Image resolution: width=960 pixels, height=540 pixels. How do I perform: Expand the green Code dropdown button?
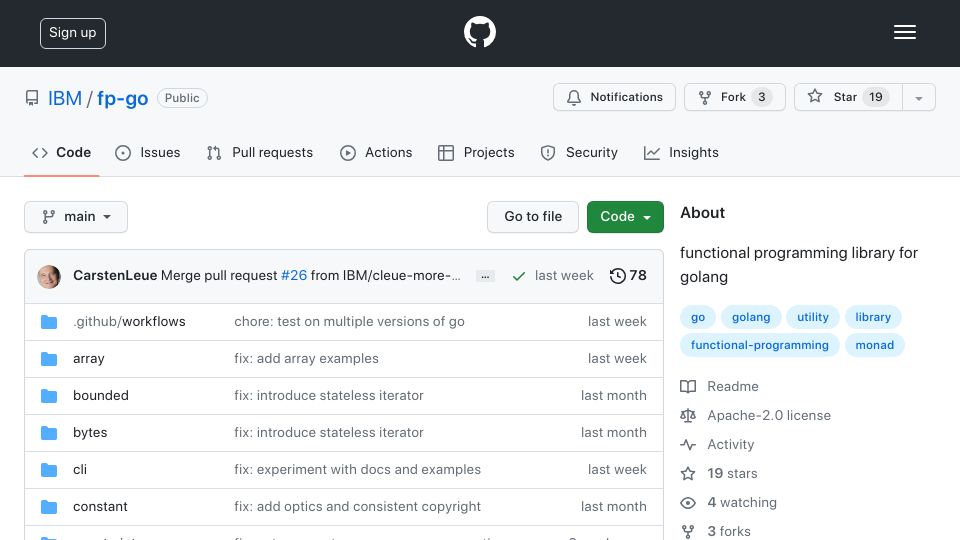pyautogui.click(x=625, y=217)
